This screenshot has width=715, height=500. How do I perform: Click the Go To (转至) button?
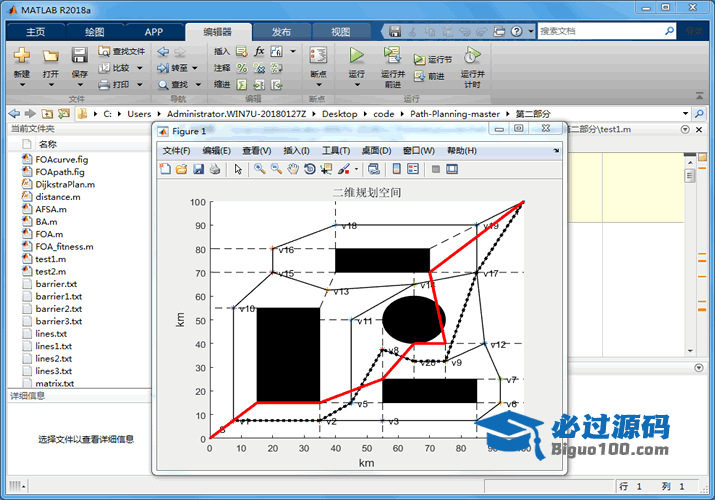click(x=173, y=68)
